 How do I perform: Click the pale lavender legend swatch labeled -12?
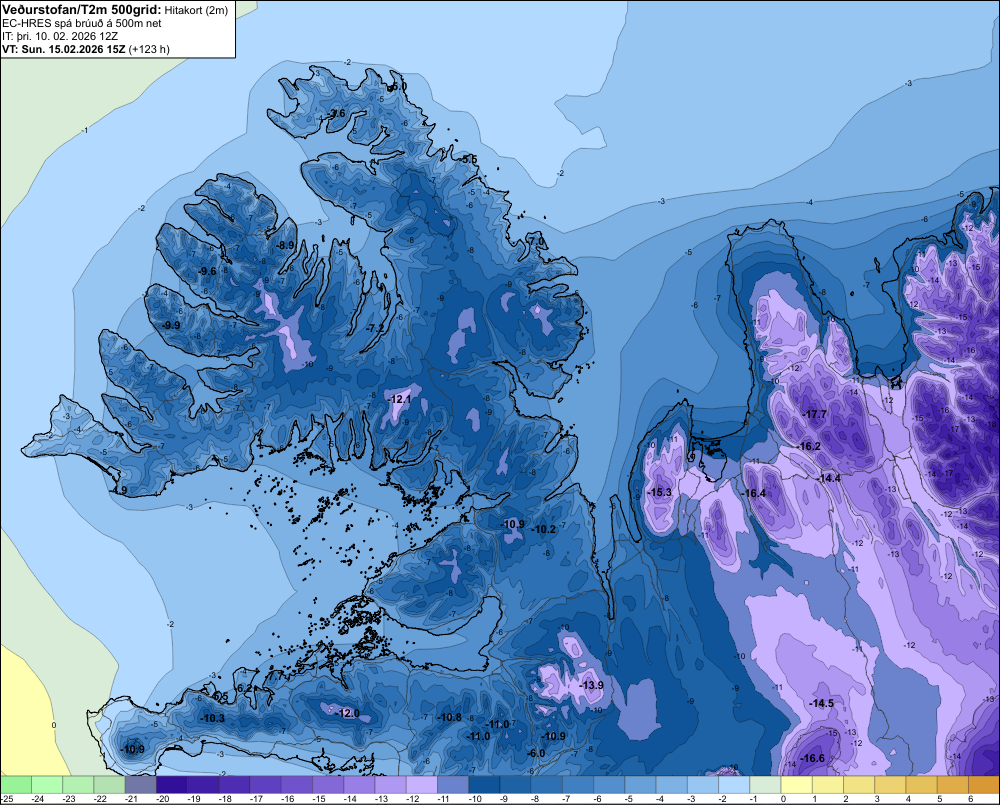coord(422,784)
